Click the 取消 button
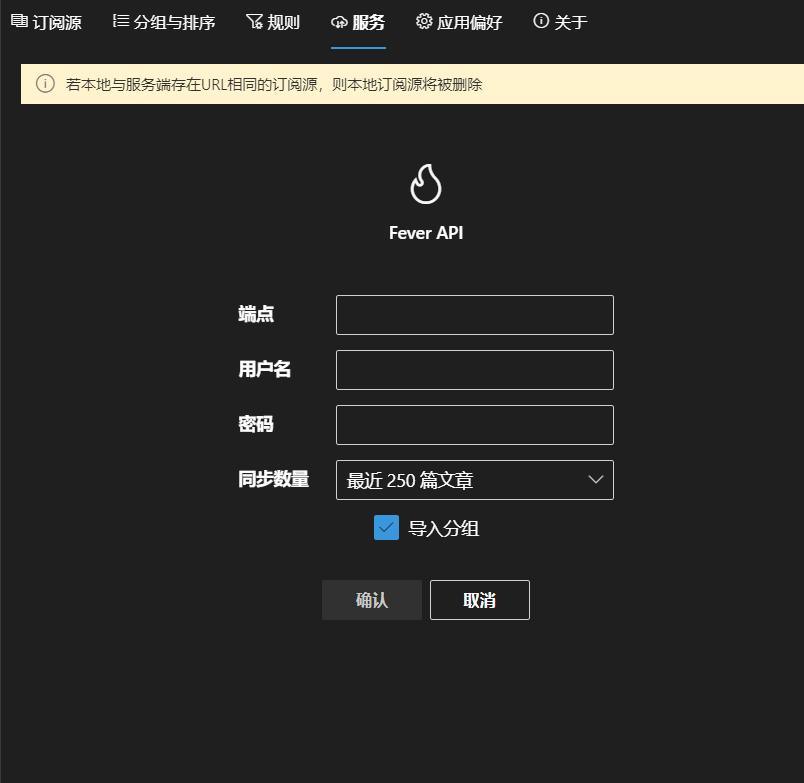 (479, 599)
